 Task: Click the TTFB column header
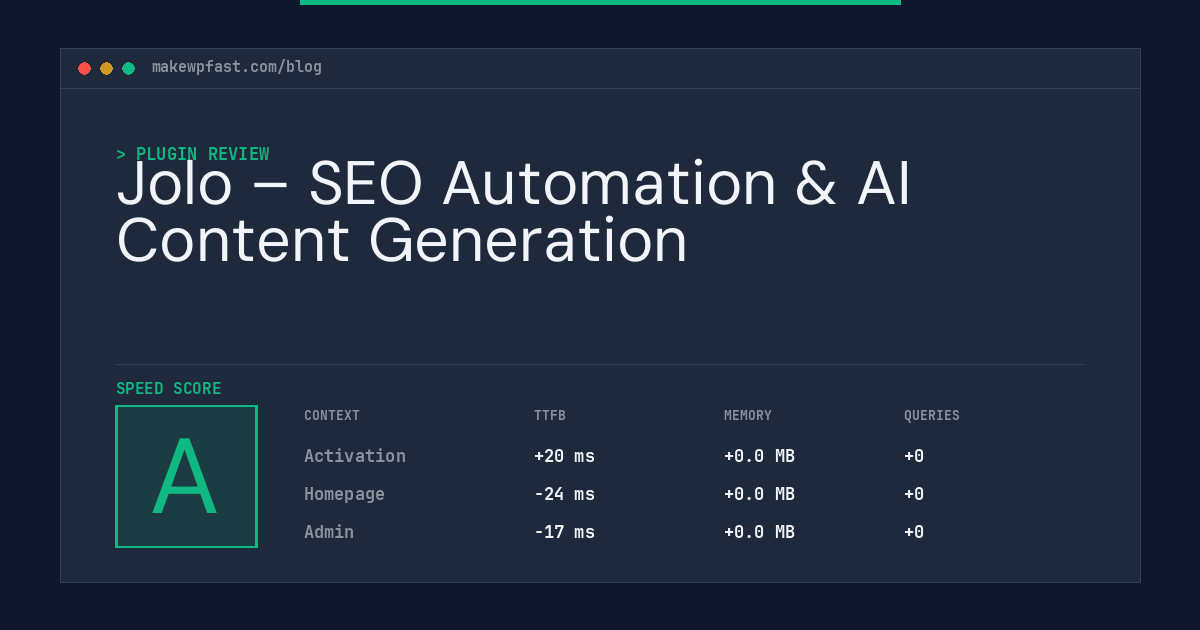tap(550, 416)
